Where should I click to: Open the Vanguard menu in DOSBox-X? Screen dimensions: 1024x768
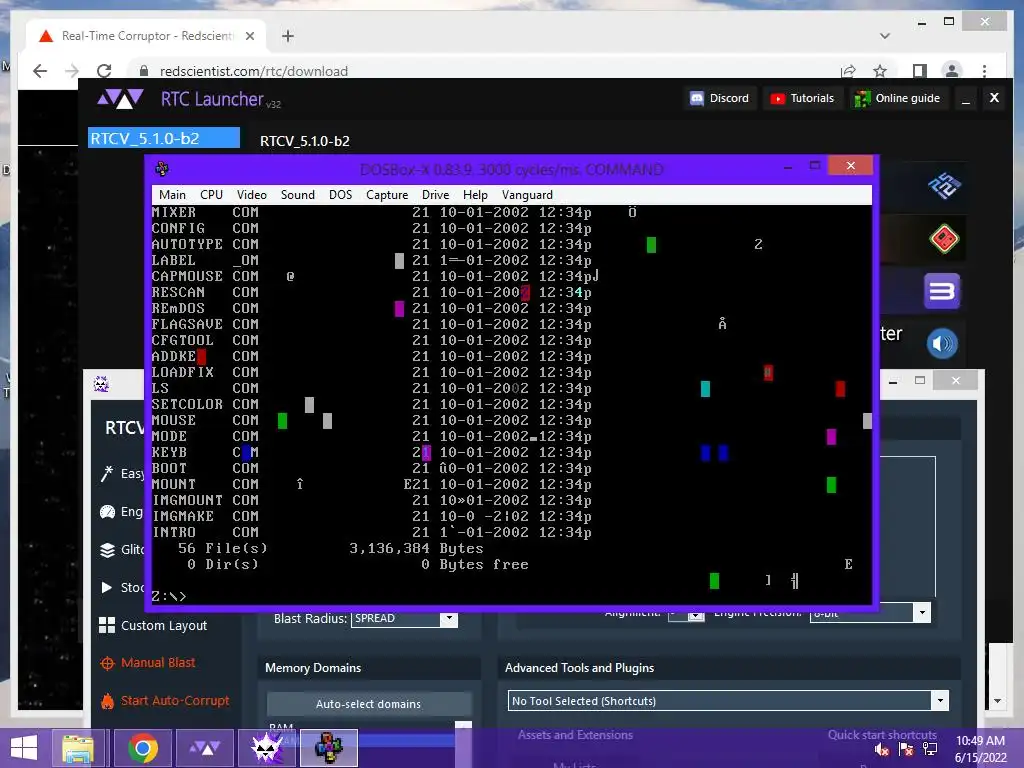coord(526,195)
